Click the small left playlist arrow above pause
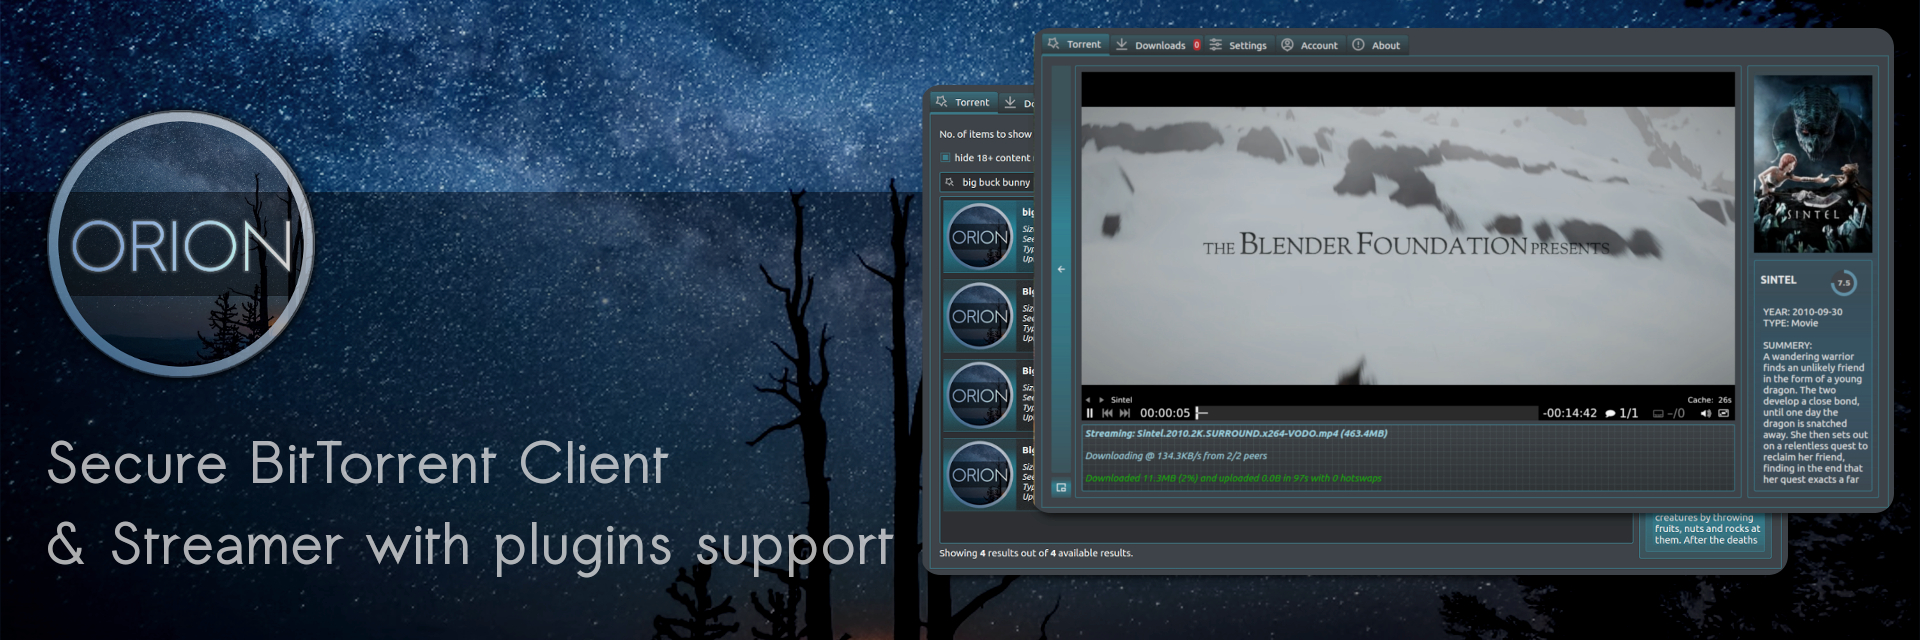The width and height of the screenshot is (1920, 640). [x=1088, y=400]
